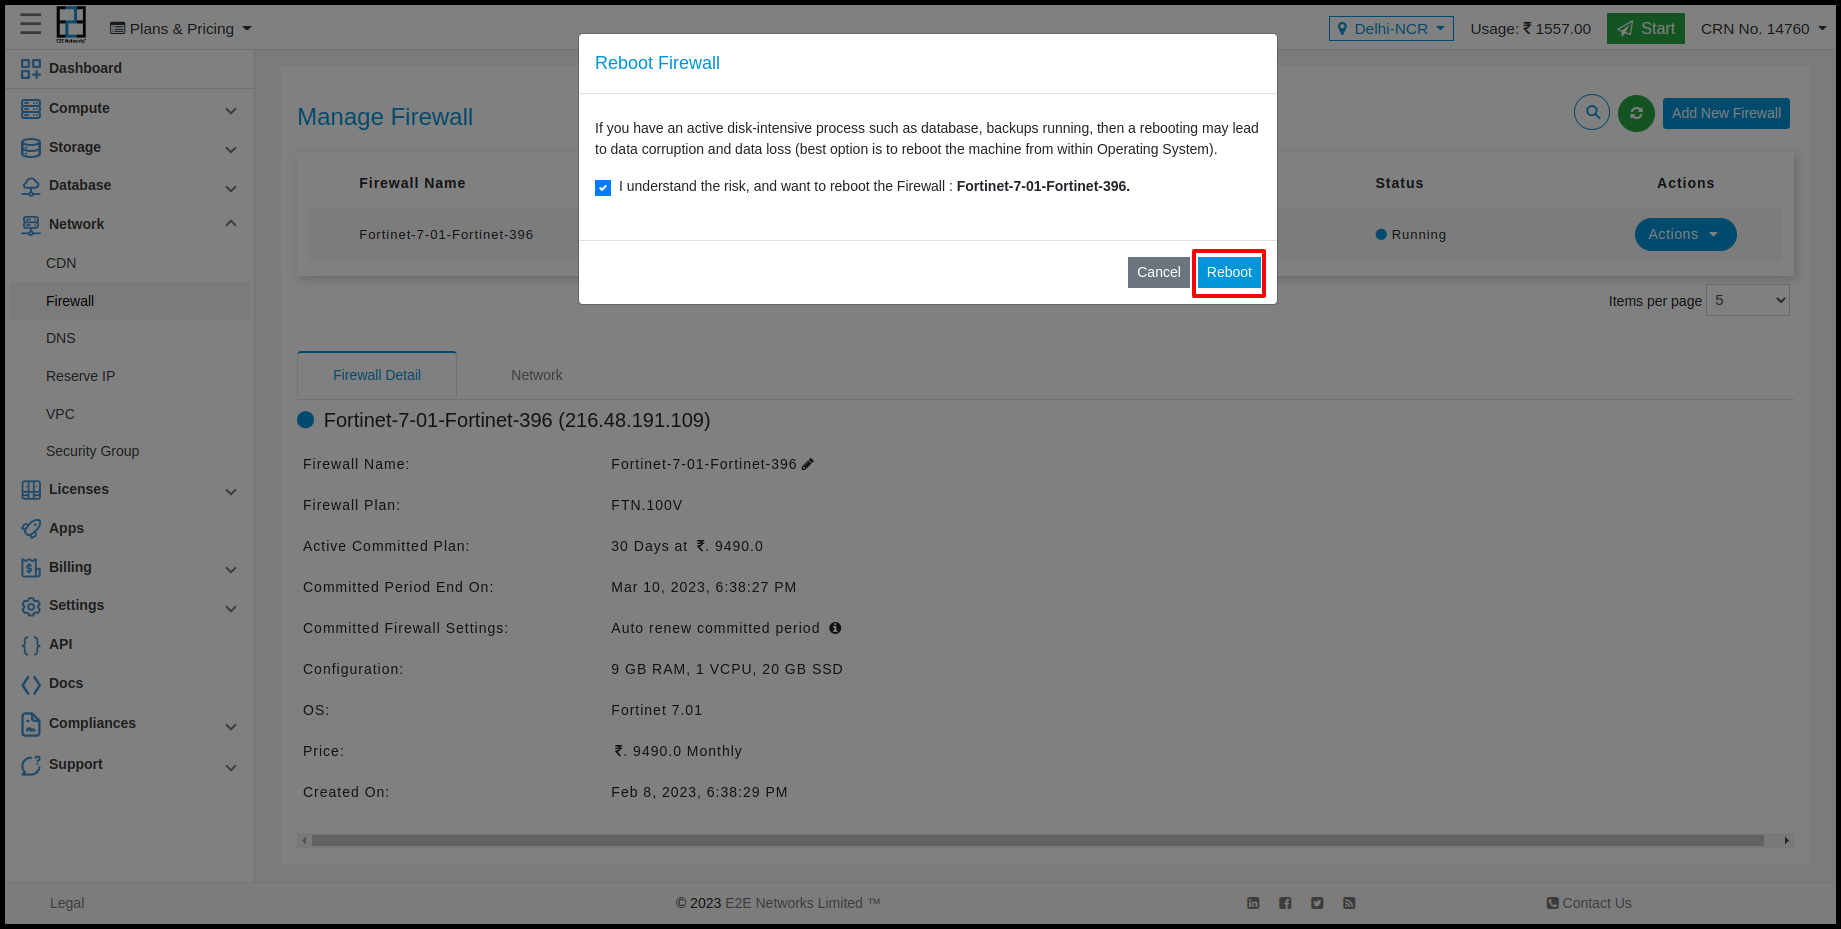Open the Plans & Pricing dropdown
The image size is (1841, 929).
click(181, 28)
